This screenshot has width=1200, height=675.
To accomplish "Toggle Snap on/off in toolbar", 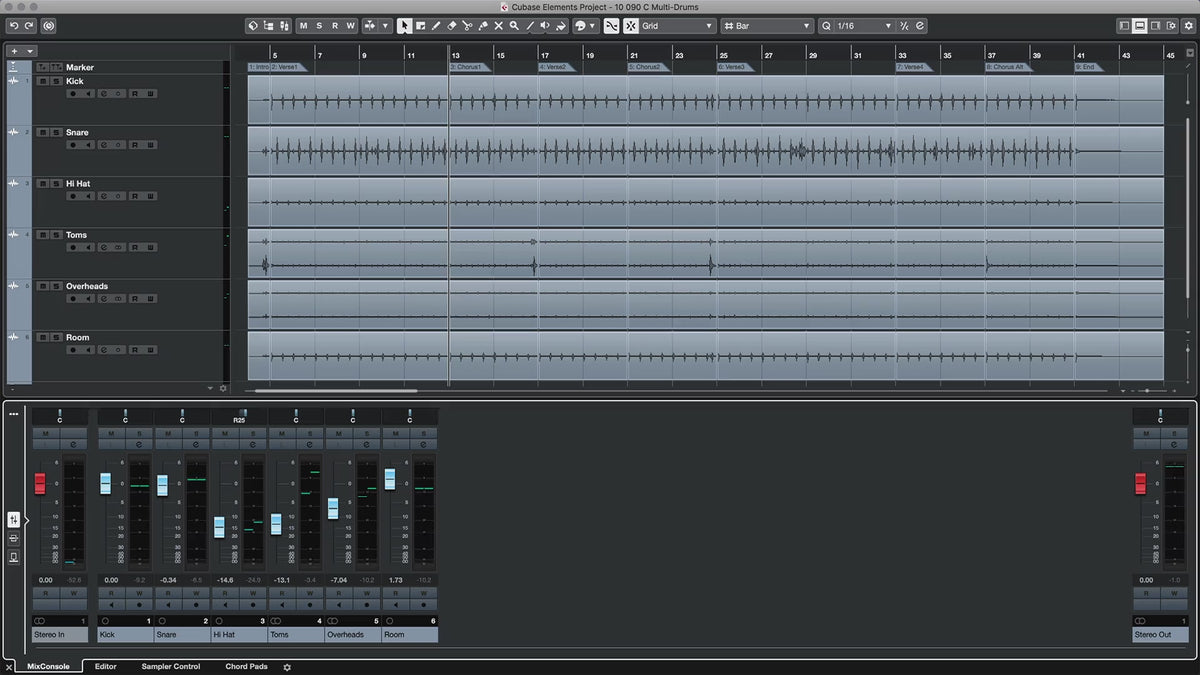I will tap(611, 26).
